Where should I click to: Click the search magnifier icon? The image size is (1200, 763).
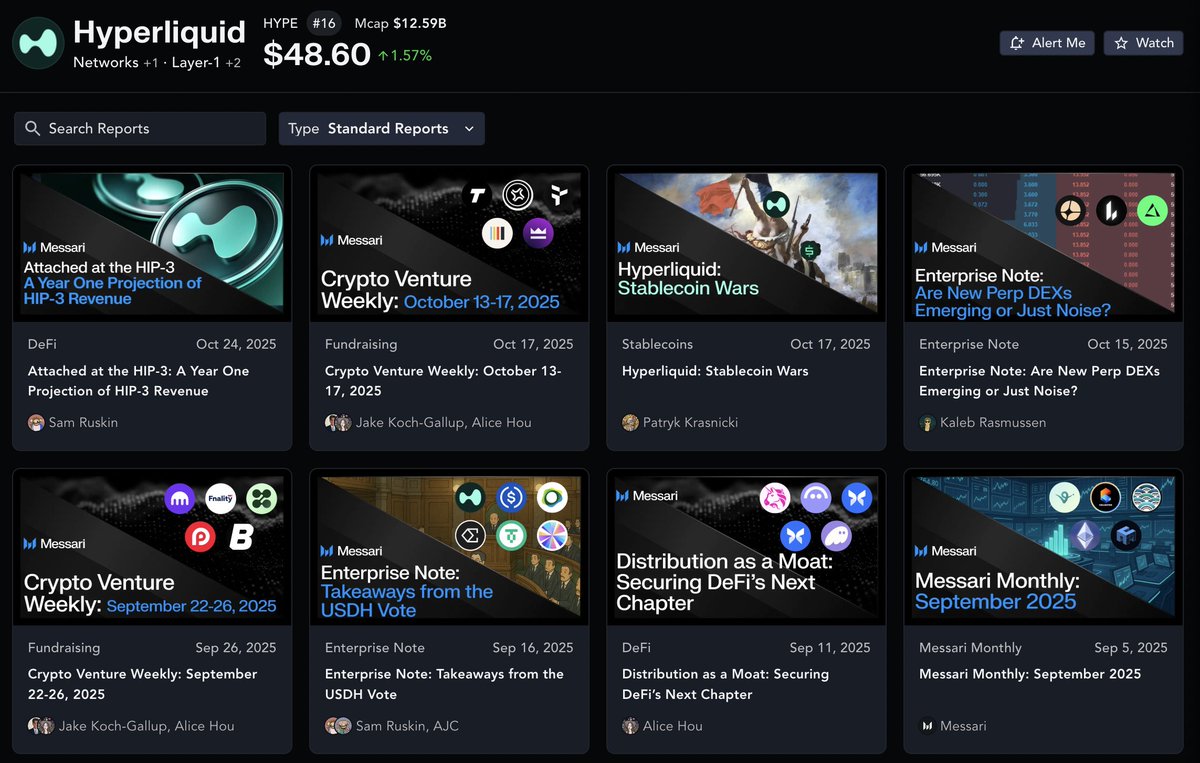pyautogui.click(x=32, y=129)
